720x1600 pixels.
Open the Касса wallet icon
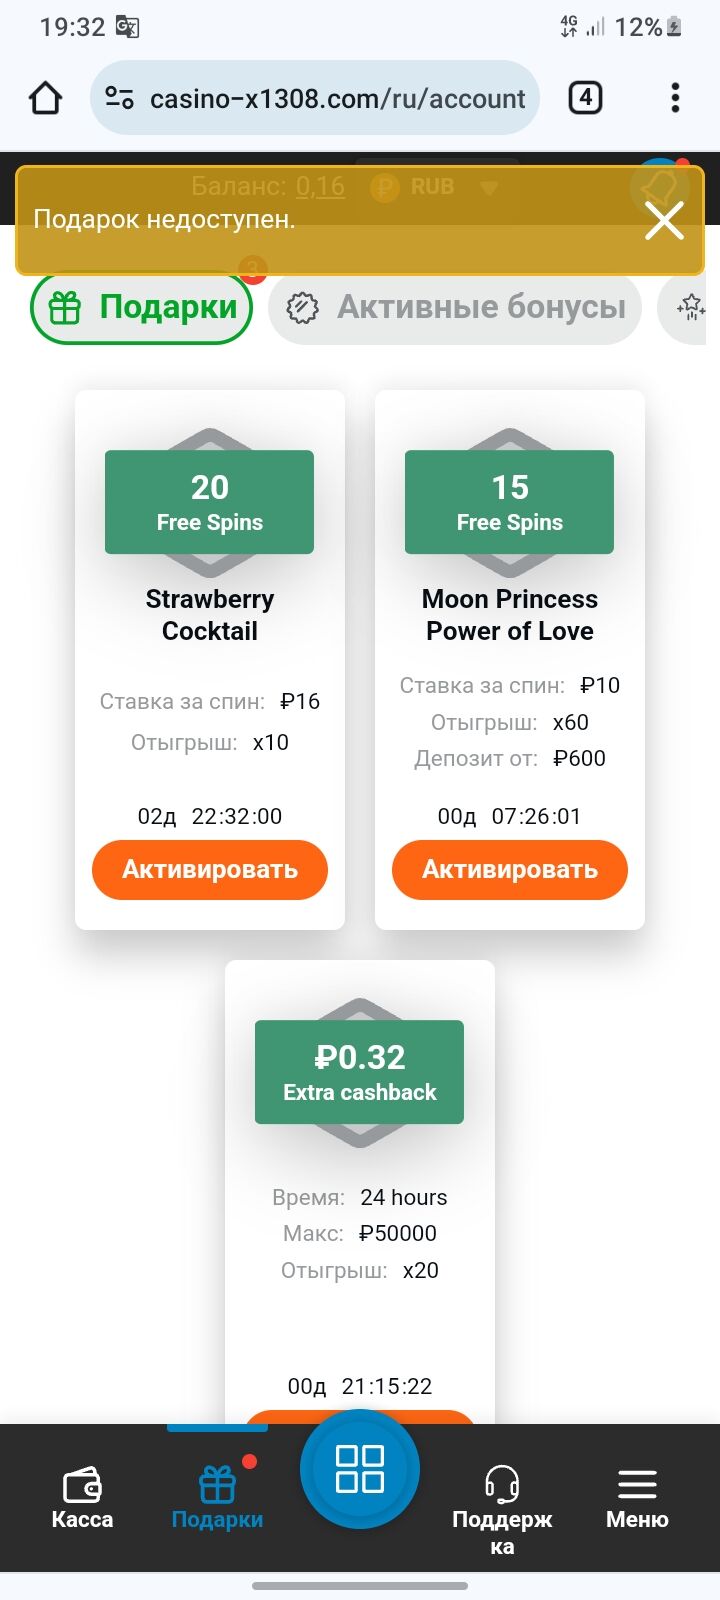82,1485
